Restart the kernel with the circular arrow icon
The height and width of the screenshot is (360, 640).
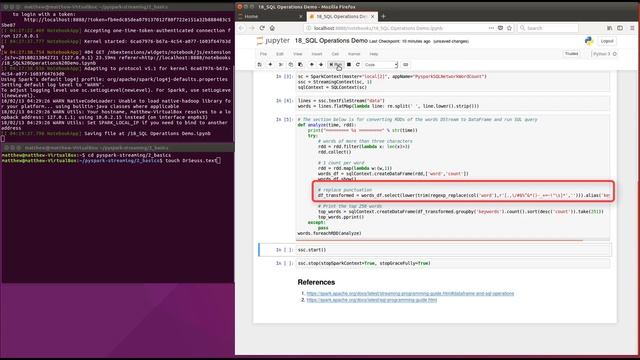358,64
